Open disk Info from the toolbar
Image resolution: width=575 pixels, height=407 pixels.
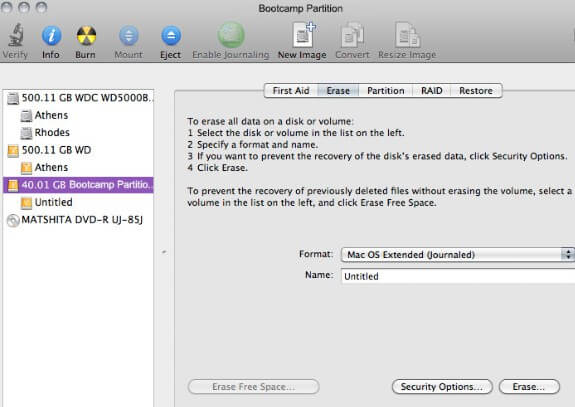pyautogui.click(x=51, y=36)
